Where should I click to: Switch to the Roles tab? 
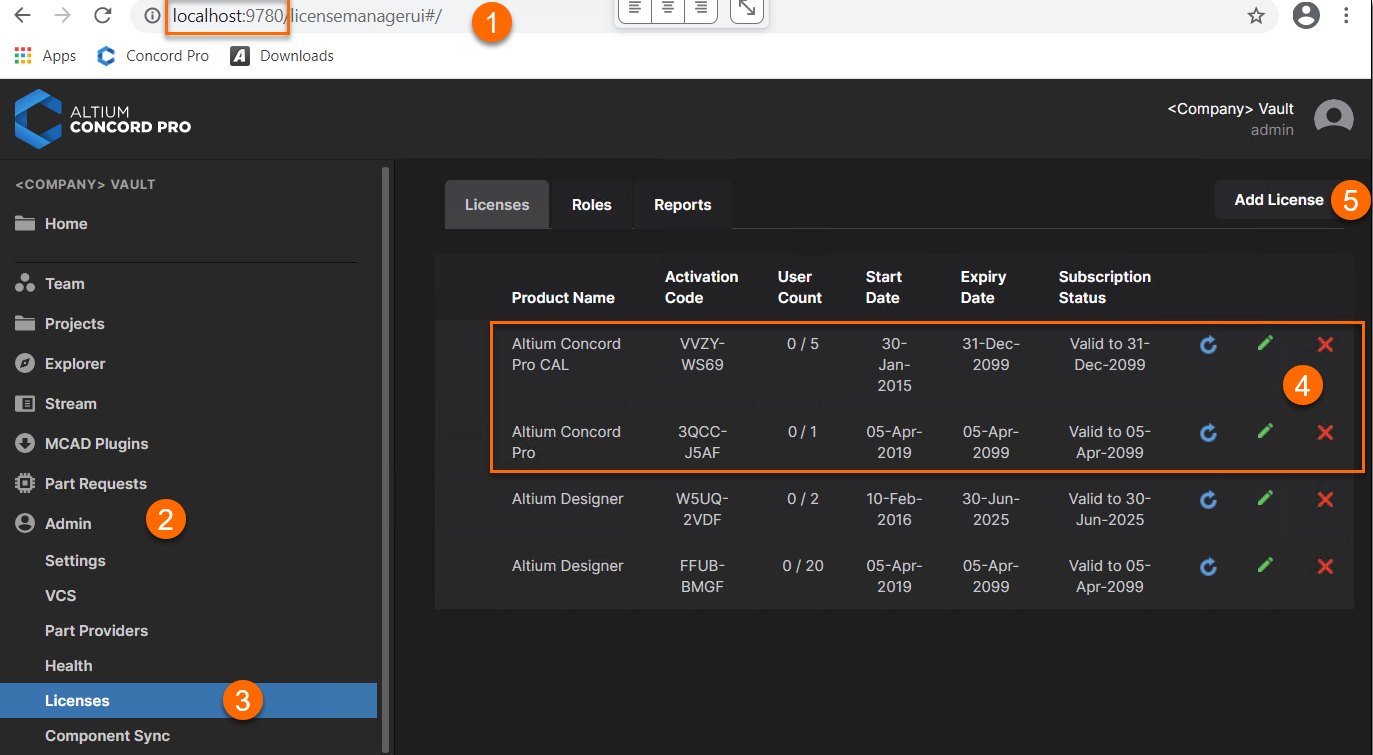[591, 205]
